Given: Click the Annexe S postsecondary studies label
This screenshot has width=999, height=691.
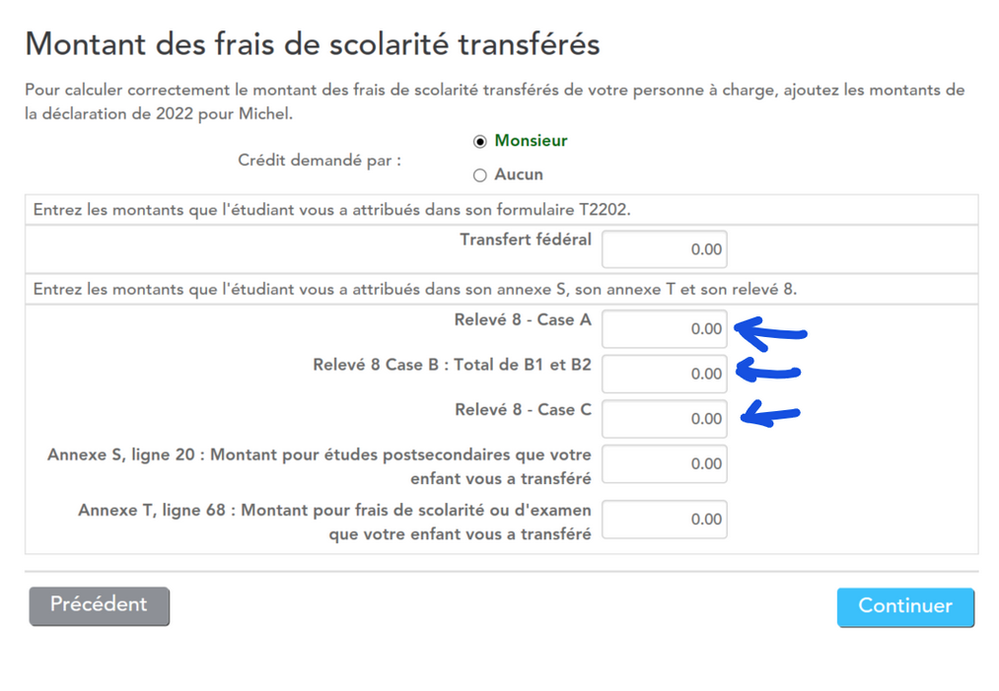Looking at the screenshot, I should point(319,466).
